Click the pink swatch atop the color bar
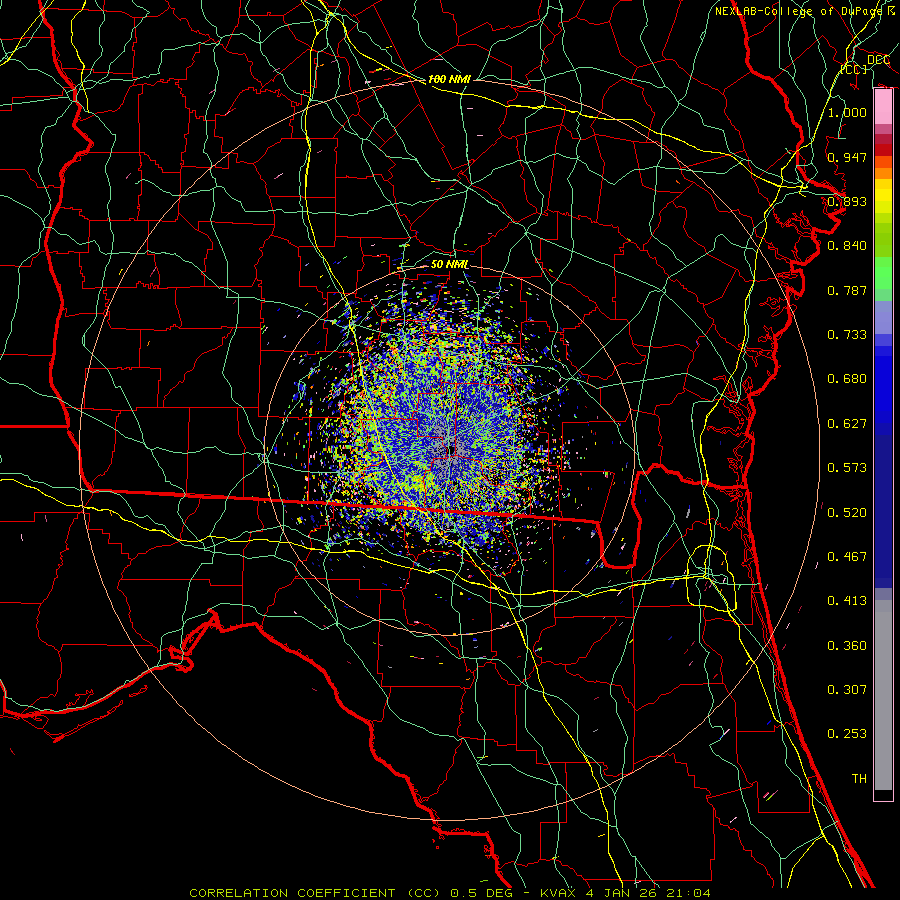900x900 pixels. coord(883,107)
